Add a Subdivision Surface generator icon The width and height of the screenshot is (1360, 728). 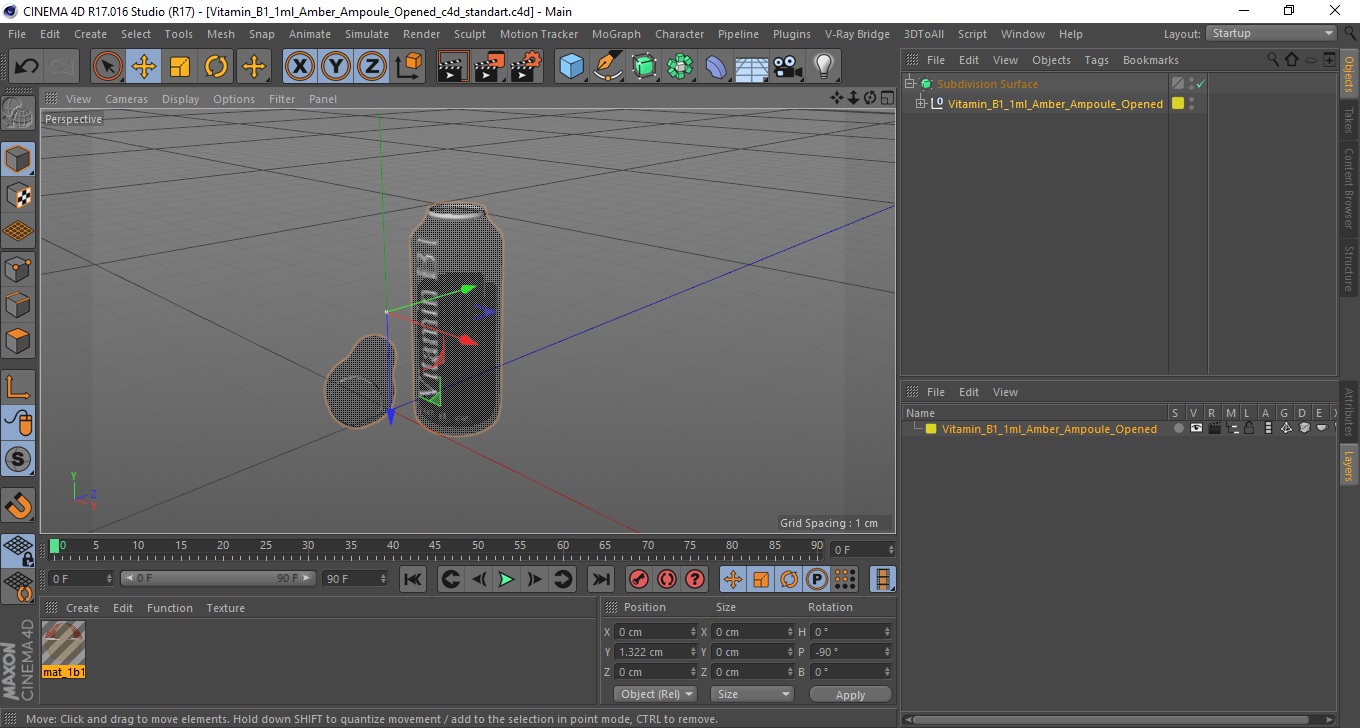[644, 67]
